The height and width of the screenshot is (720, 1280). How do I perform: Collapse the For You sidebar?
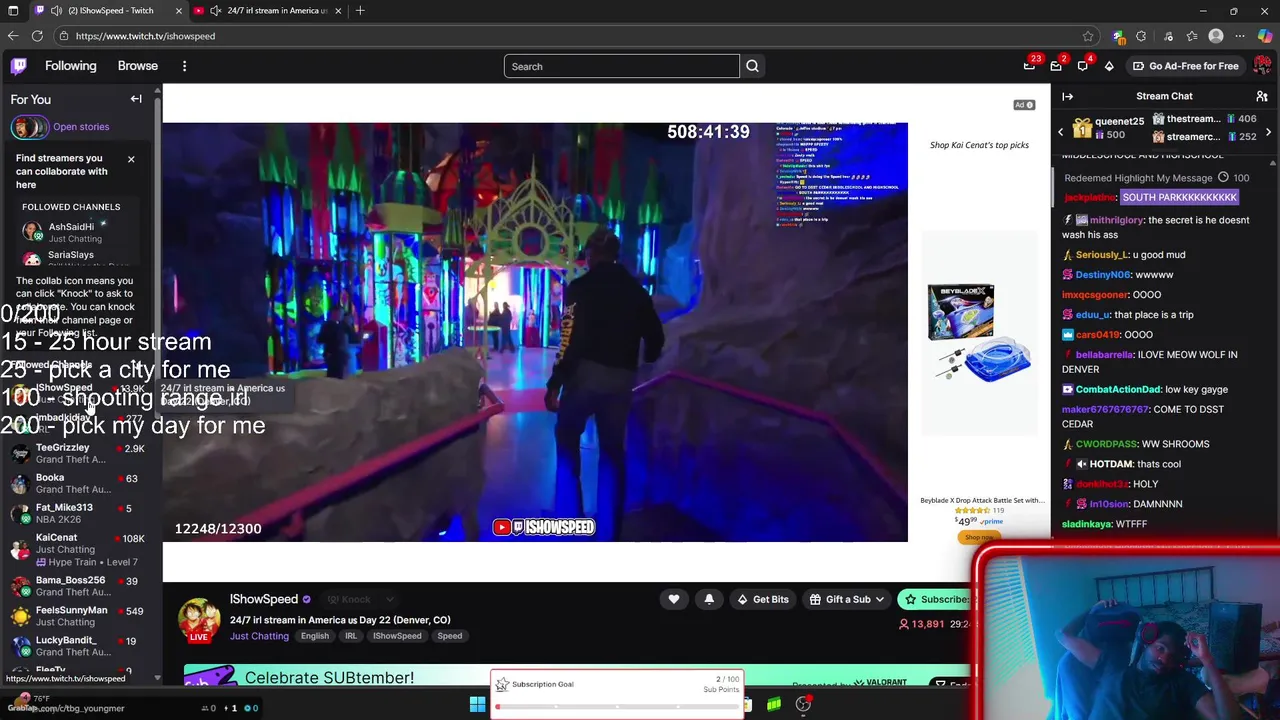pos(136,99)
